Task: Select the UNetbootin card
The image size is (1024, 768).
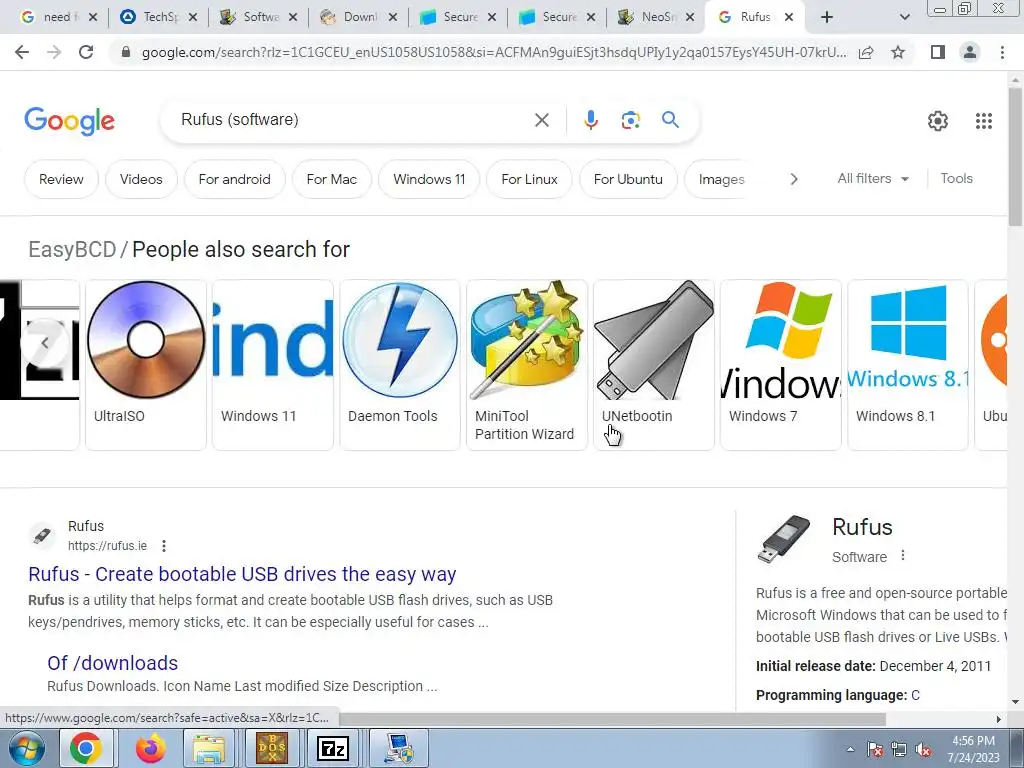Action: click(654, 364)
